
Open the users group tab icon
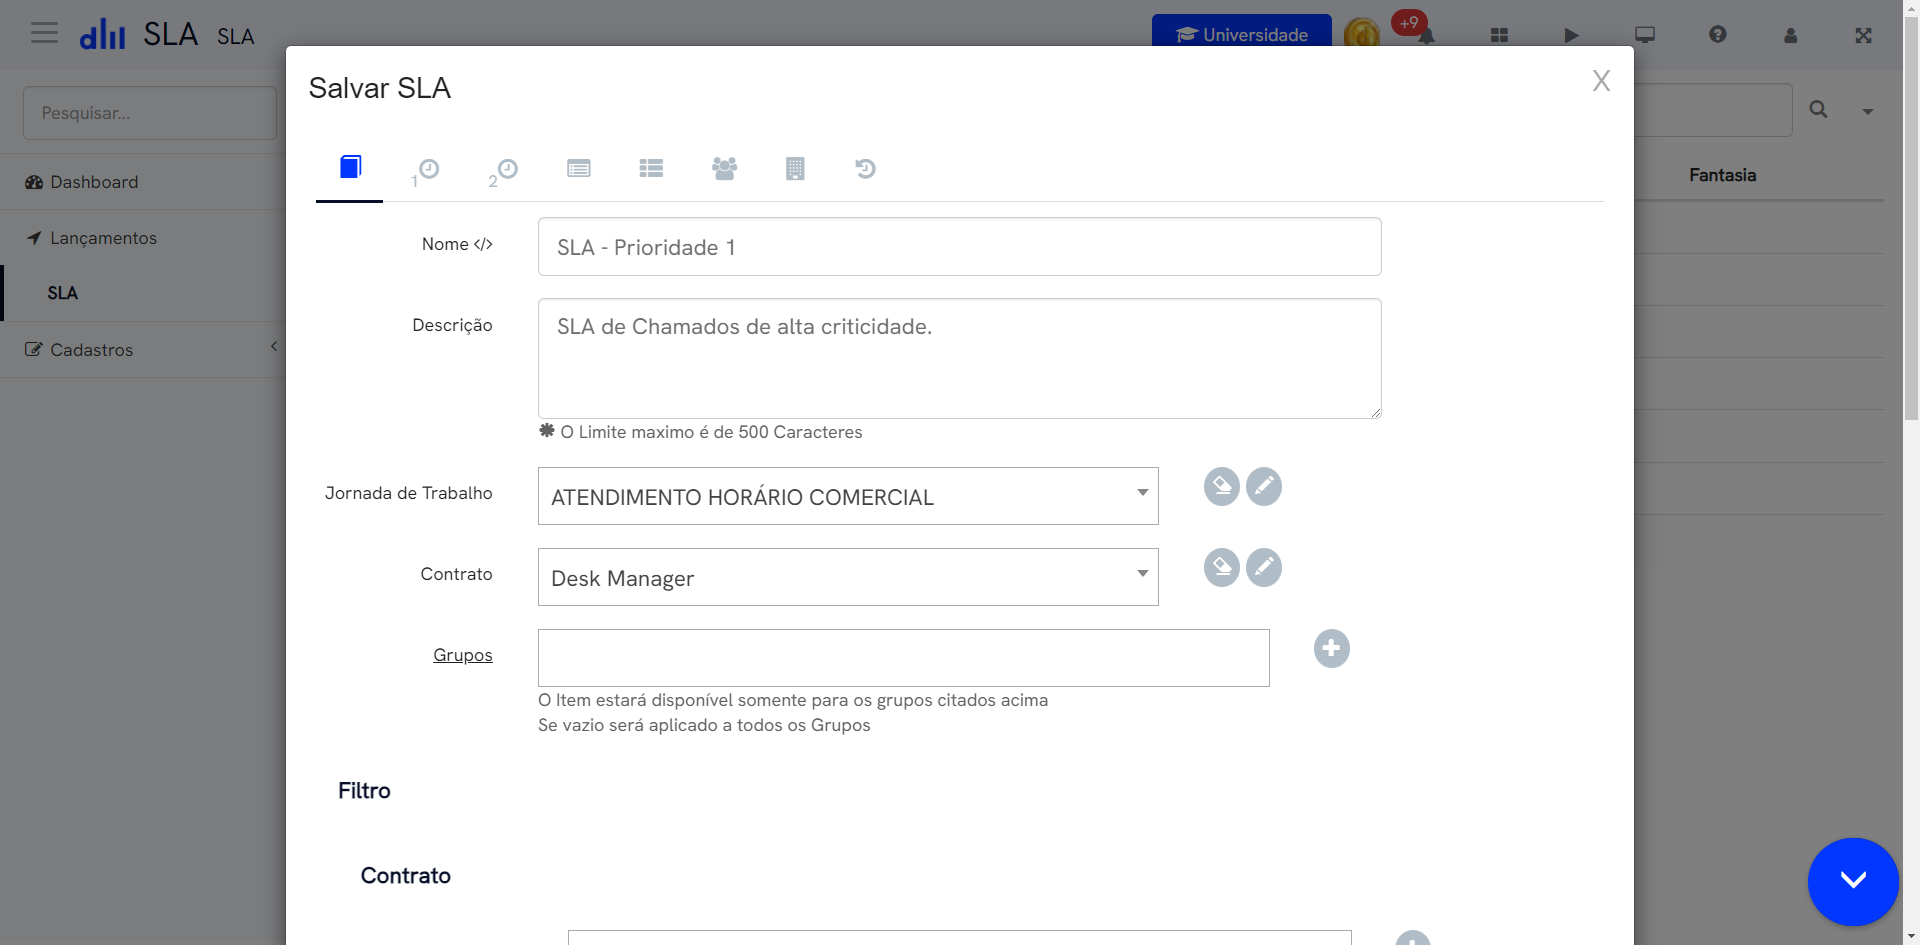pyautogui.click(x=724, y=168)
